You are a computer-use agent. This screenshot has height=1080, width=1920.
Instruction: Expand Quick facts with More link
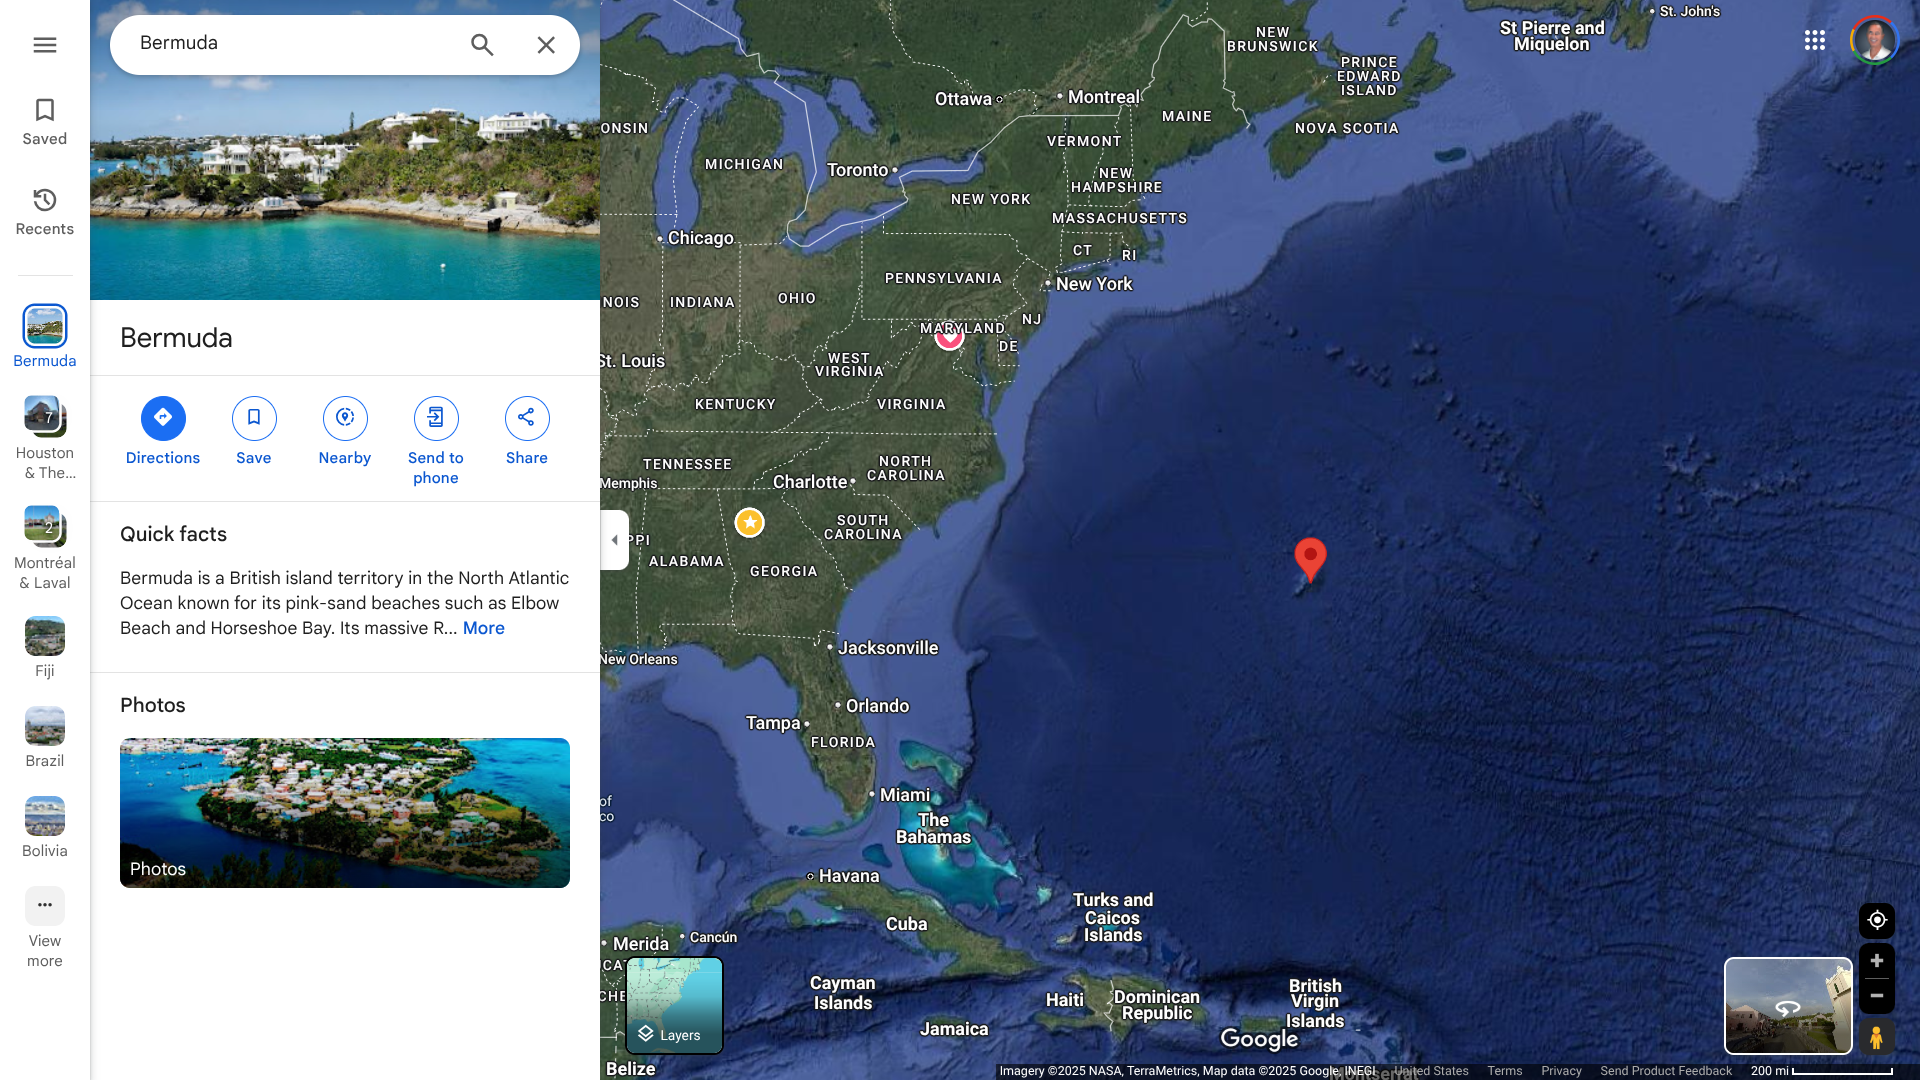483,628
